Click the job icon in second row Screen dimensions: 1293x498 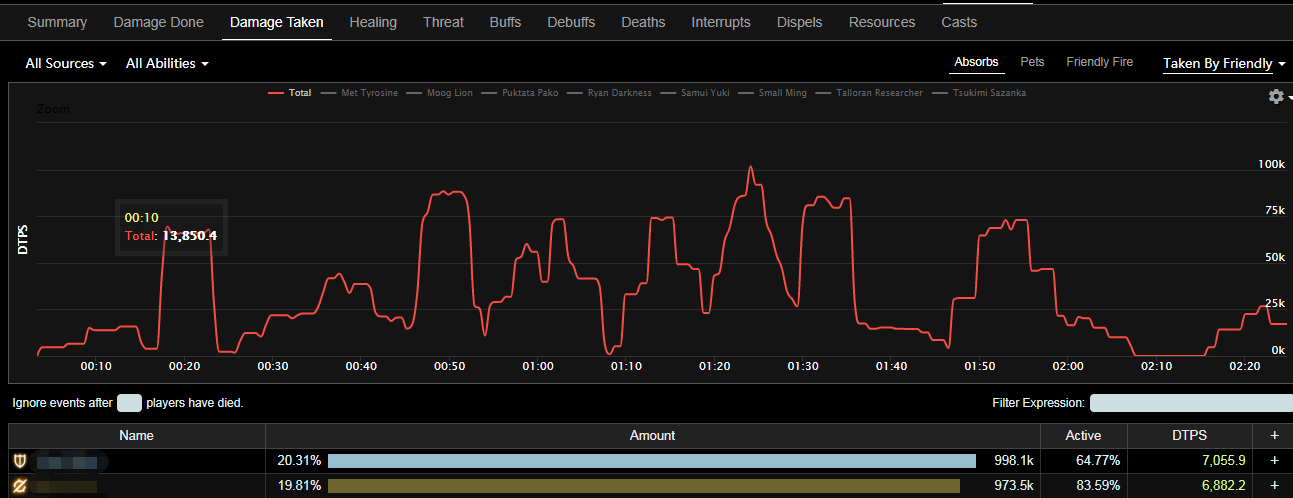pos(19,486)
